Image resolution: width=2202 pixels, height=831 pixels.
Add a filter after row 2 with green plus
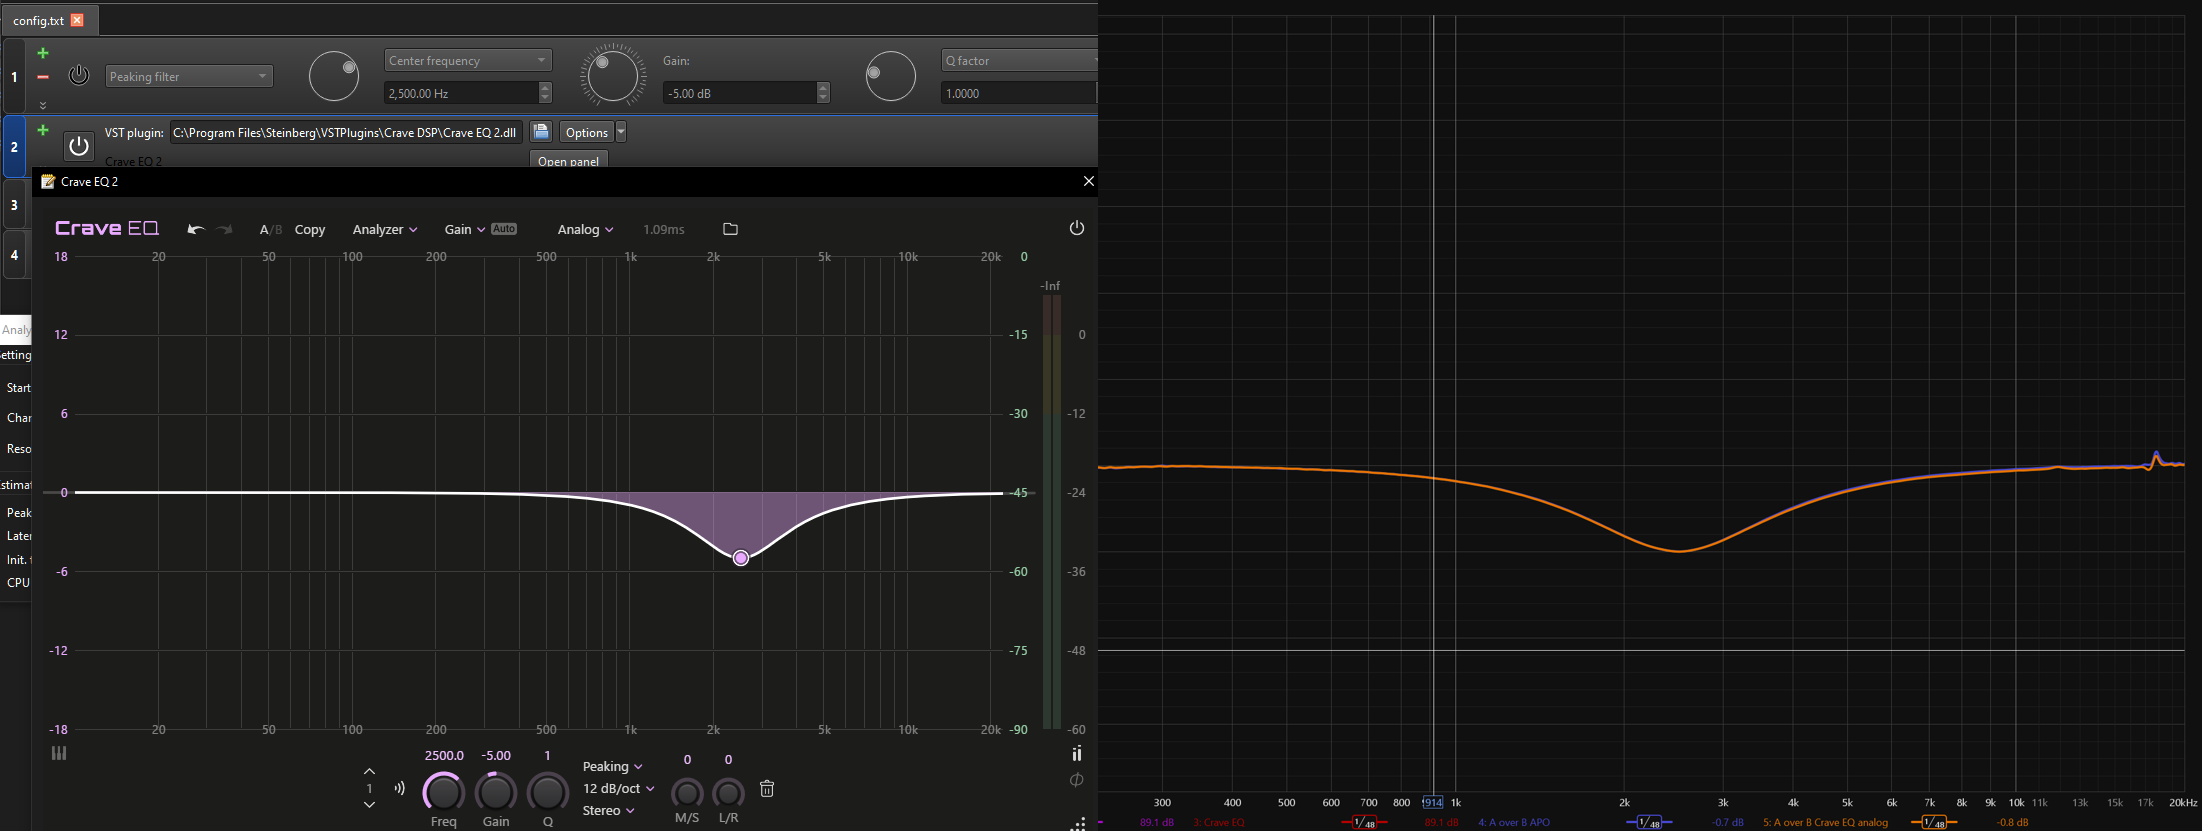tap(43, 130)
